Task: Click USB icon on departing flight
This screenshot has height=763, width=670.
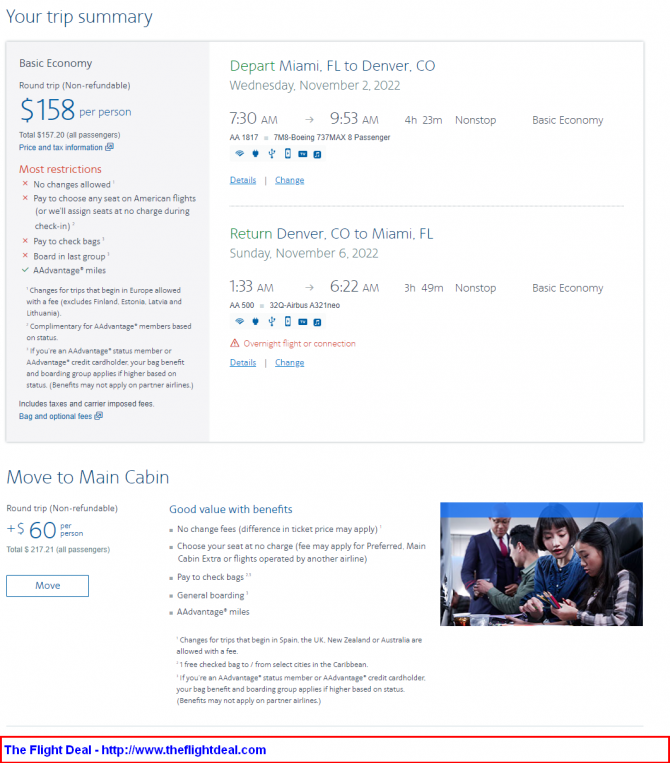Action: pos(272,154)
